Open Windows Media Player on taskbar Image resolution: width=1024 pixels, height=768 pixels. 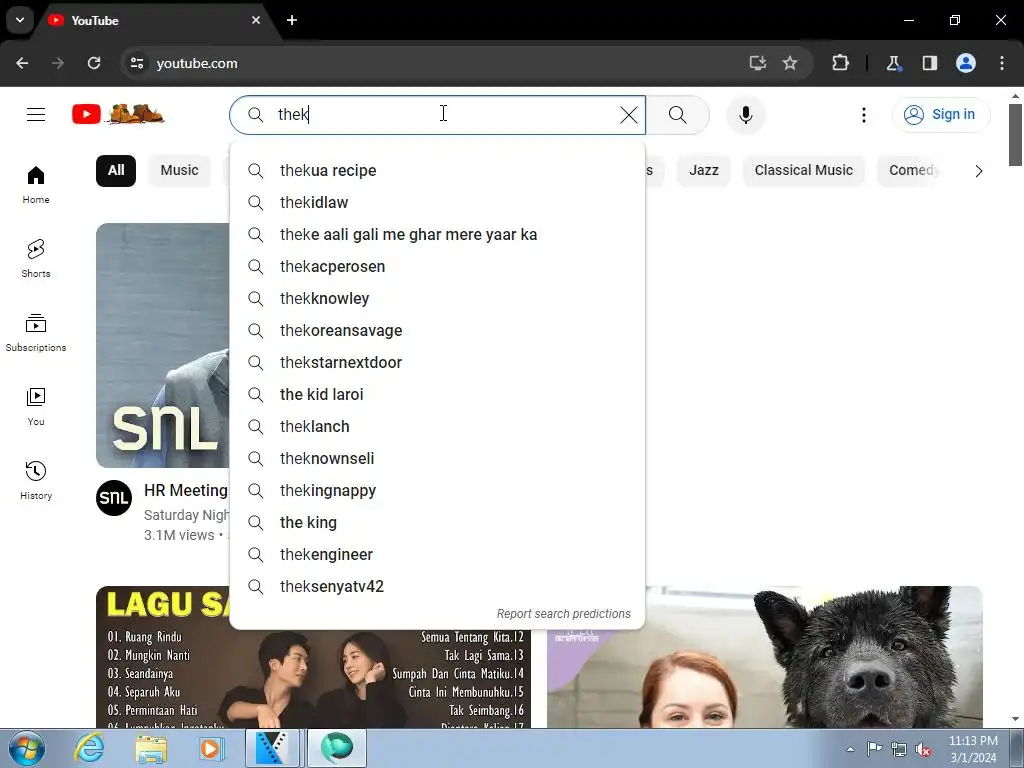pos(211,748)
